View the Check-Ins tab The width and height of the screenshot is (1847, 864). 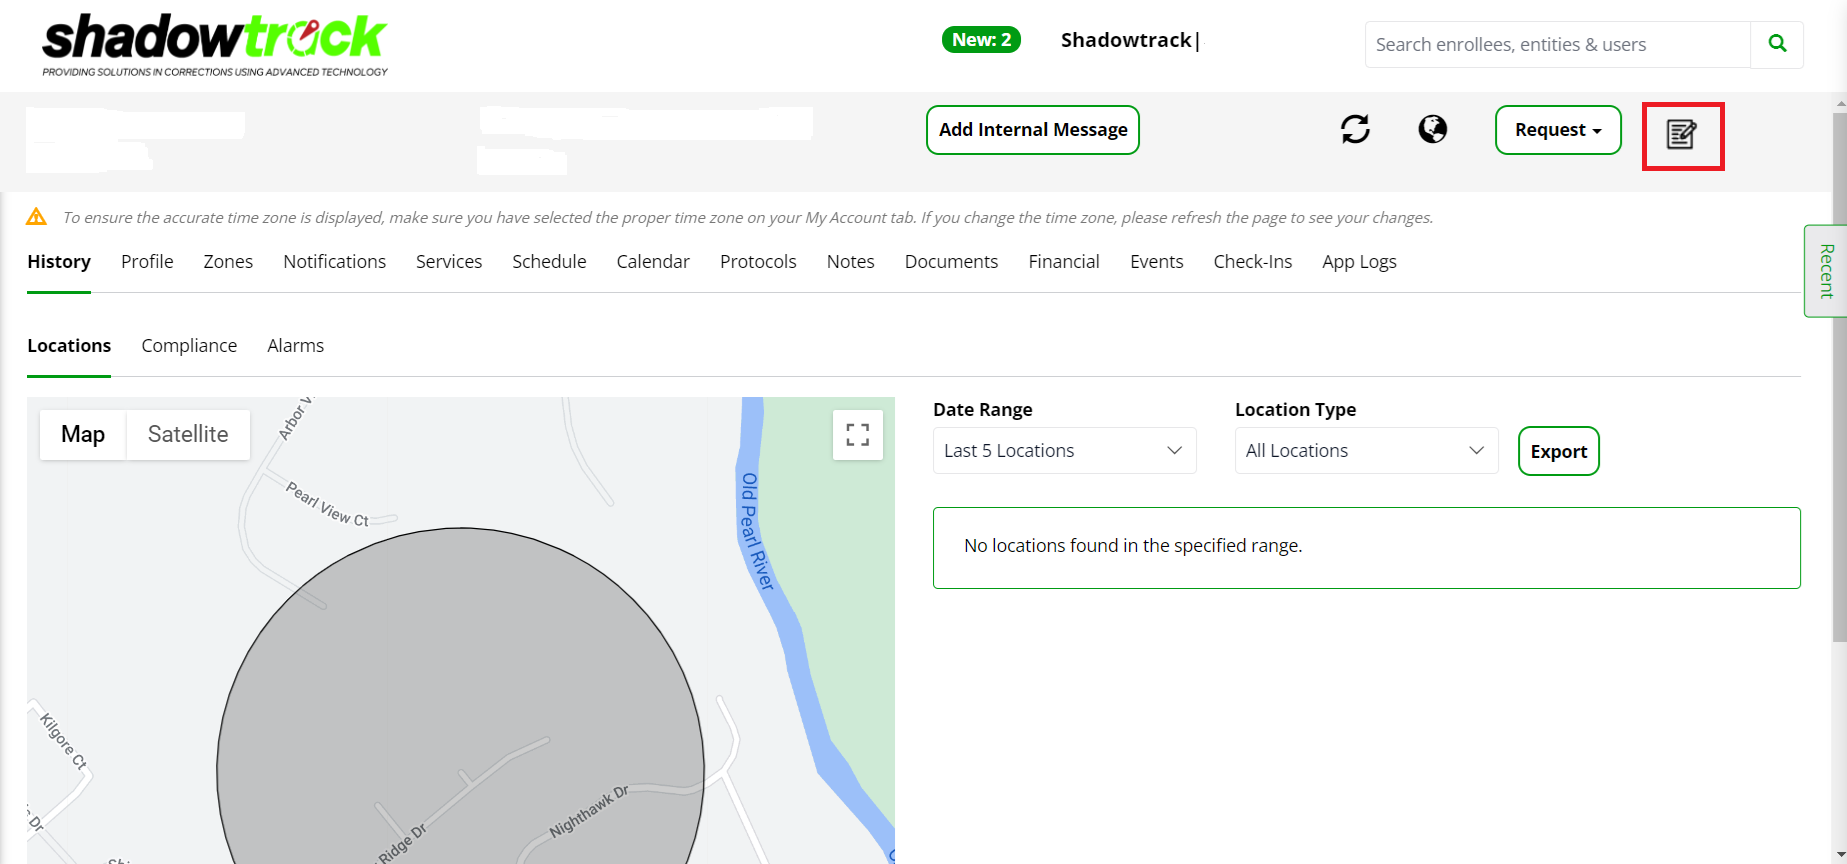point(1253,262)
